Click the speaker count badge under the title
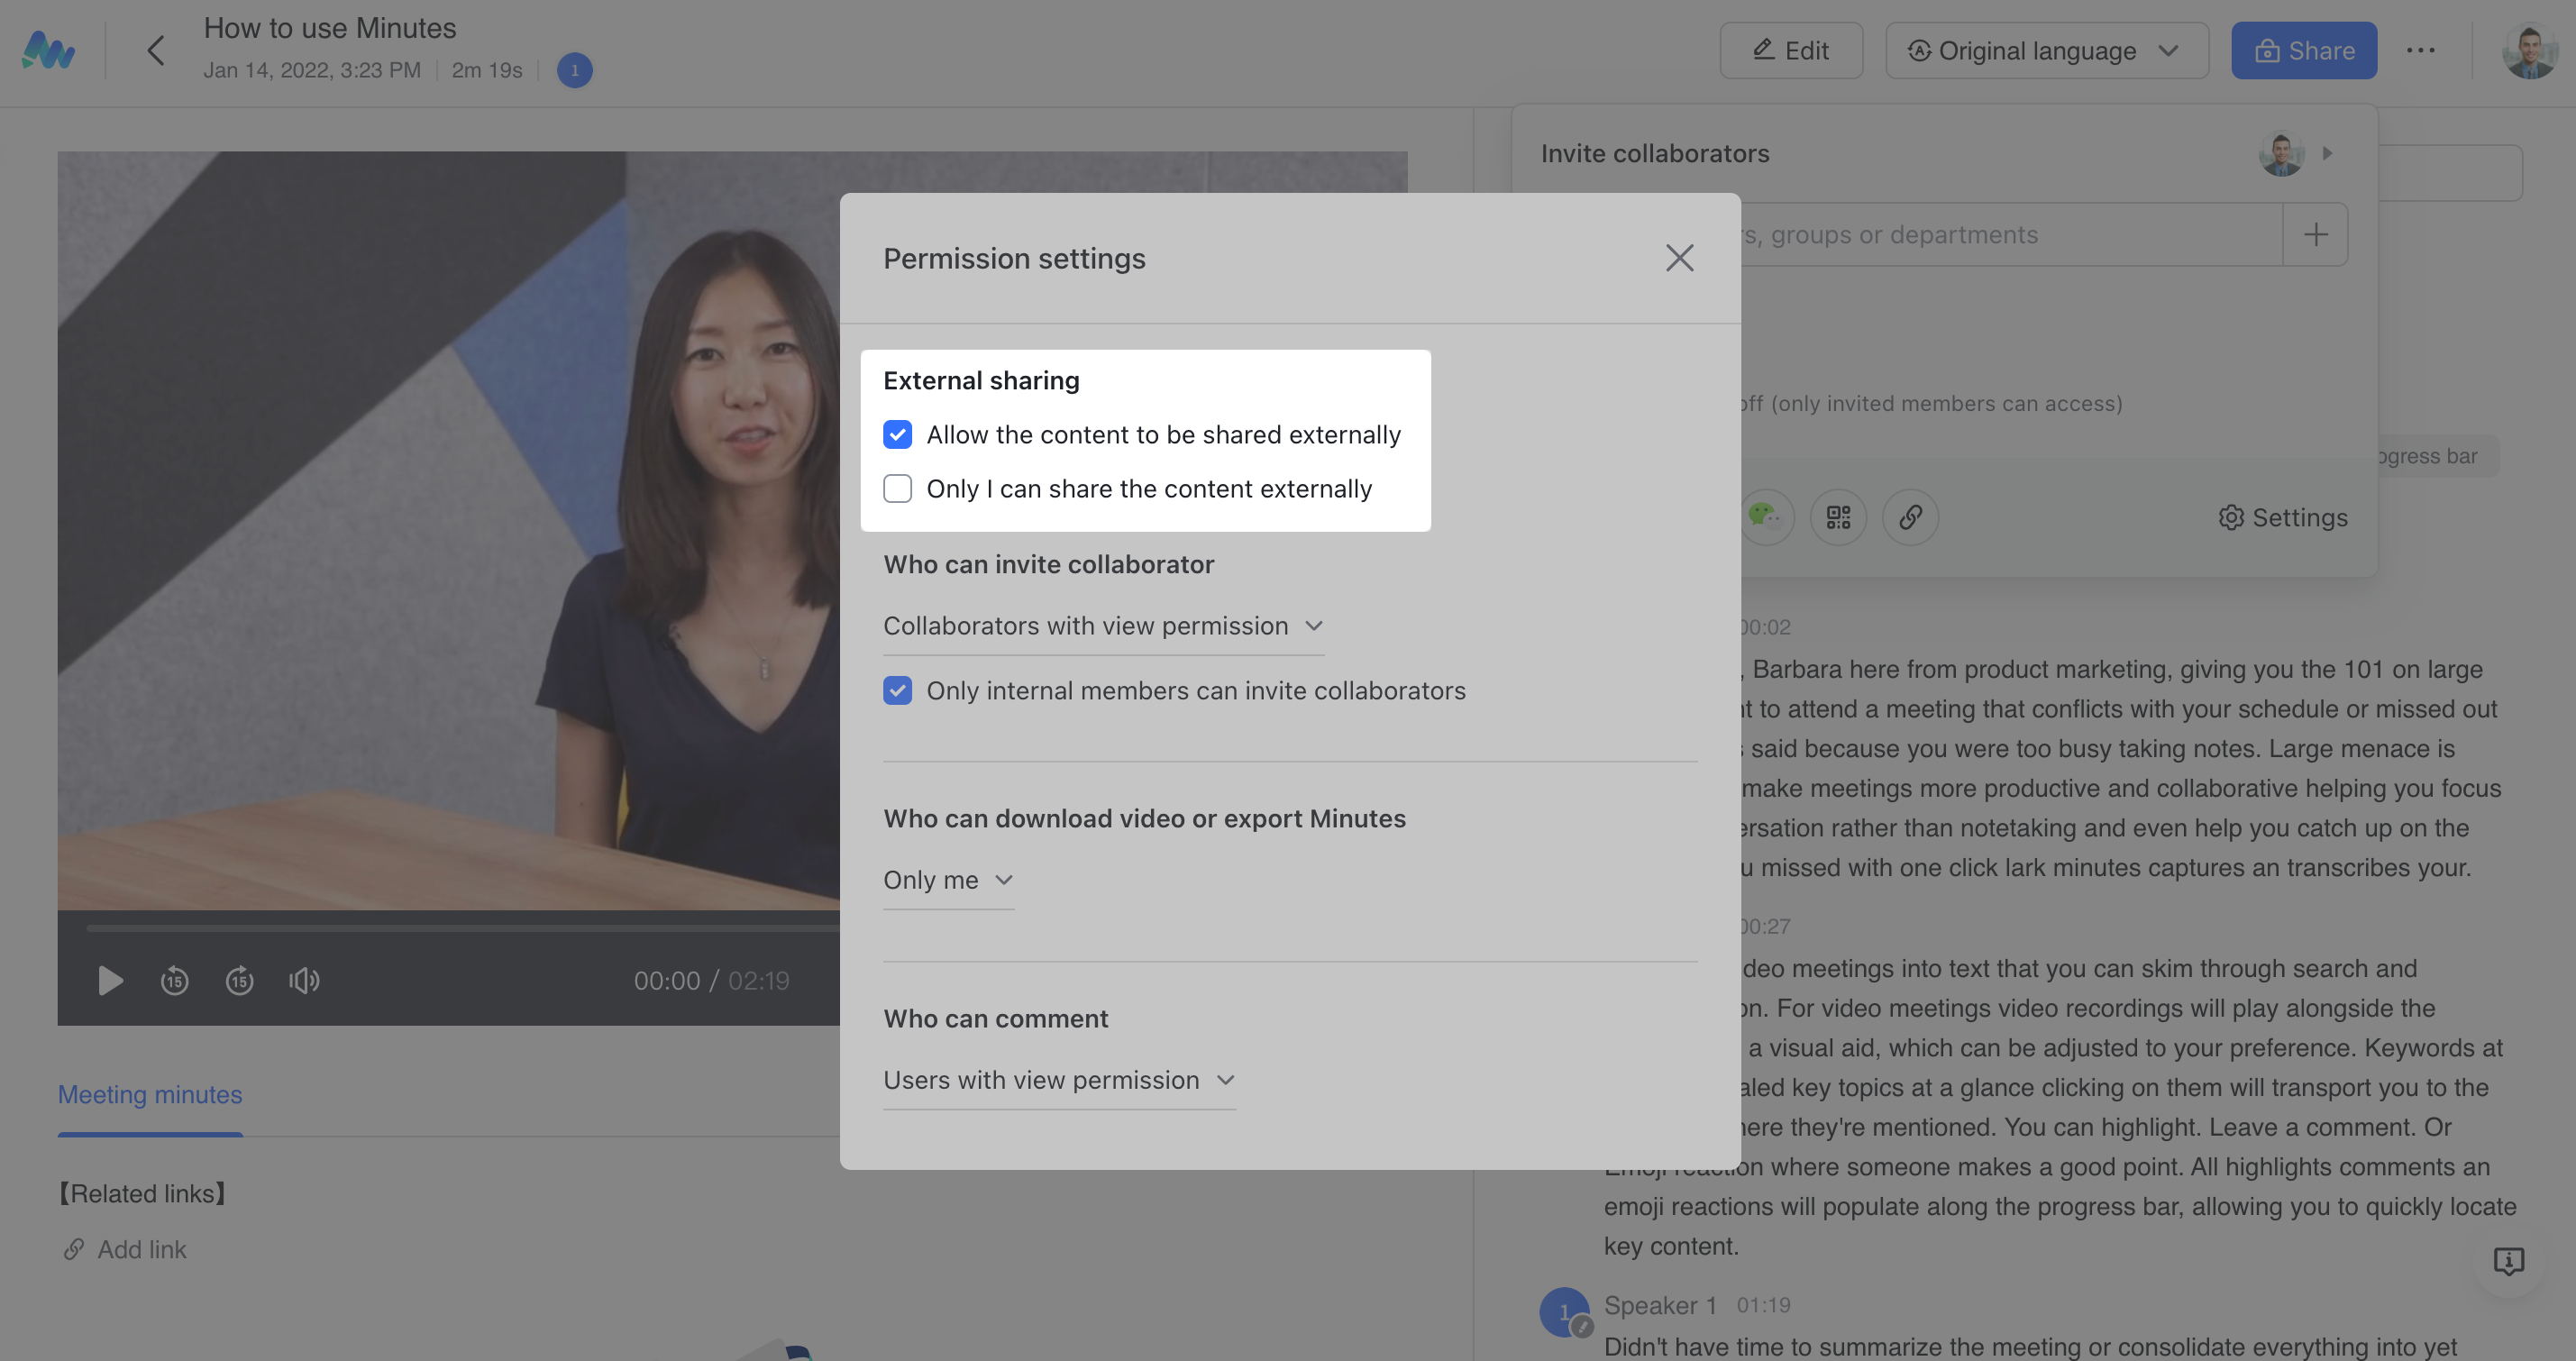Screen dimensions: 2576x1361 click(x=574, y=70)
